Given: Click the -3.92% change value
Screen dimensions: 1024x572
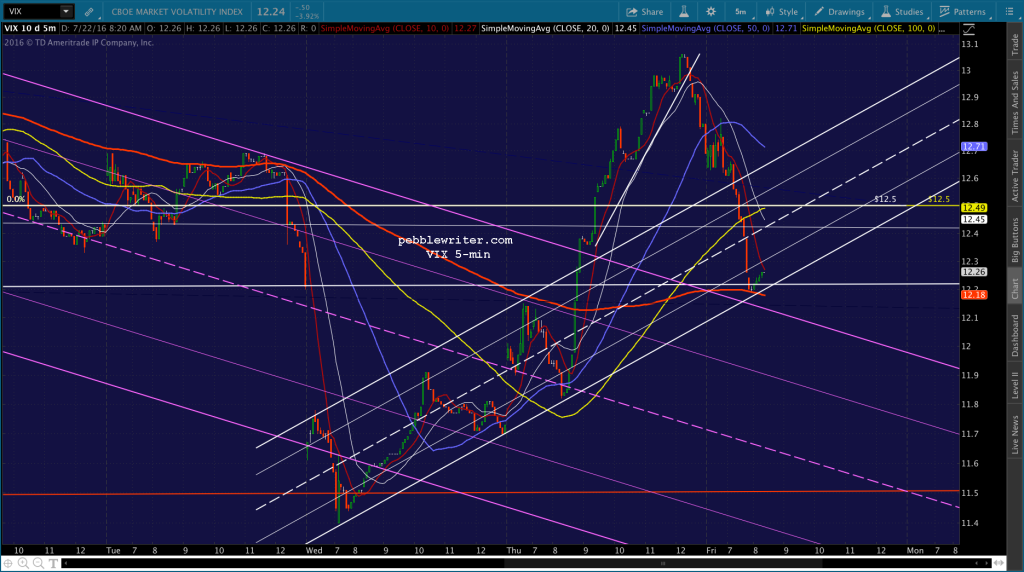Looking at the screenshot, I should point(308,16).
